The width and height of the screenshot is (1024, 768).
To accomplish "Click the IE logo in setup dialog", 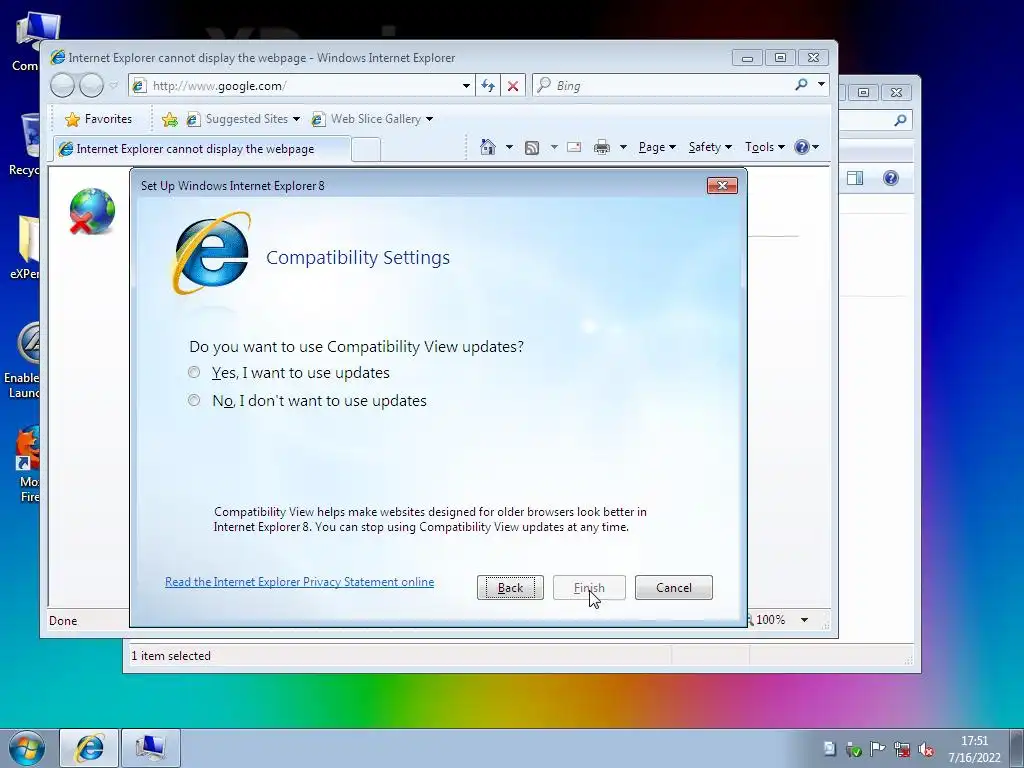I will tap(211, 253).
